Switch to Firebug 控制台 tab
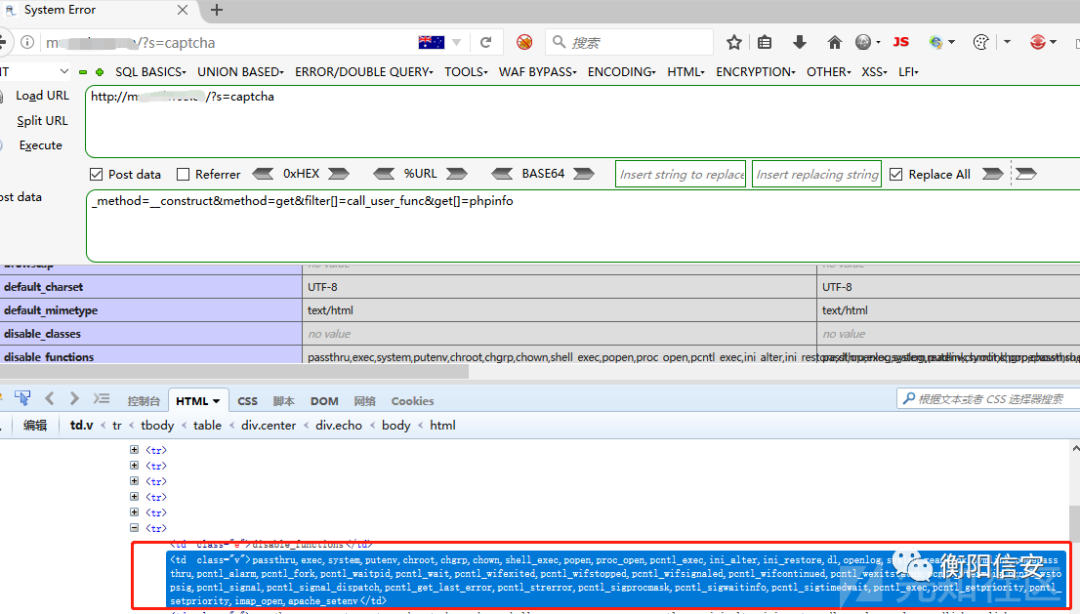 click(x=143, y=401)
